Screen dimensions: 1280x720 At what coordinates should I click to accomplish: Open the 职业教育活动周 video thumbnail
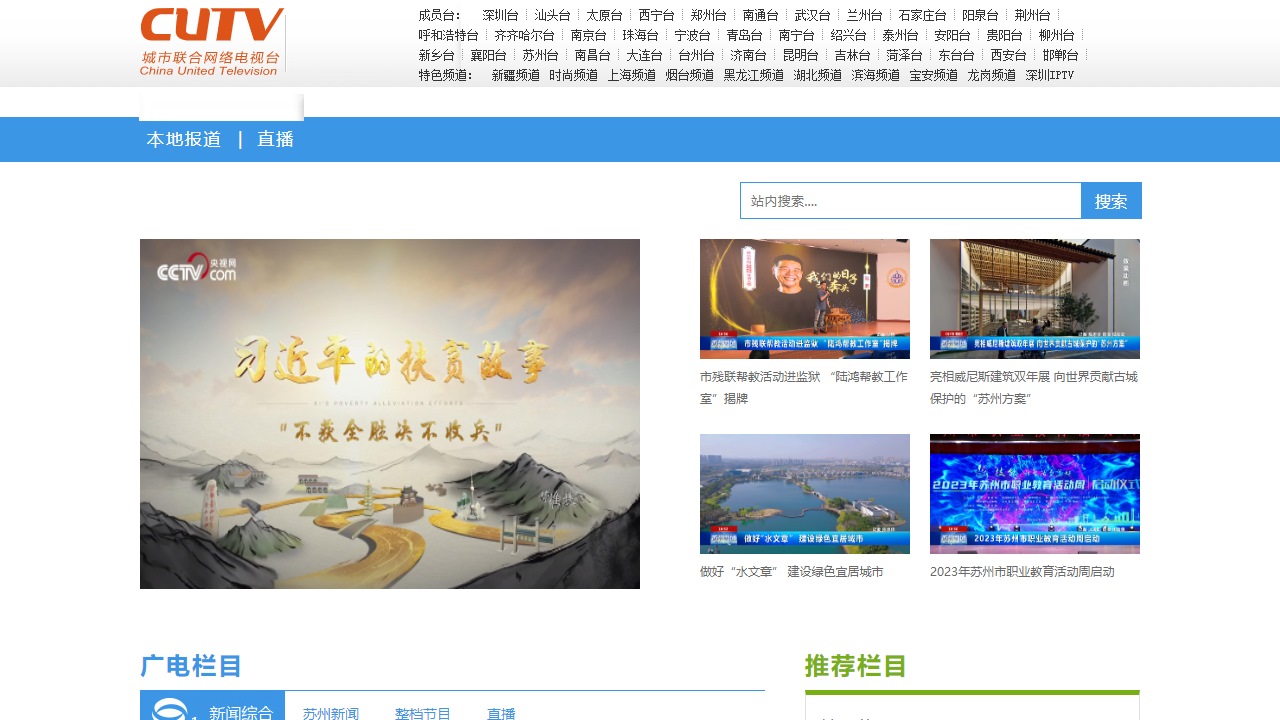tap(1035, 494)
